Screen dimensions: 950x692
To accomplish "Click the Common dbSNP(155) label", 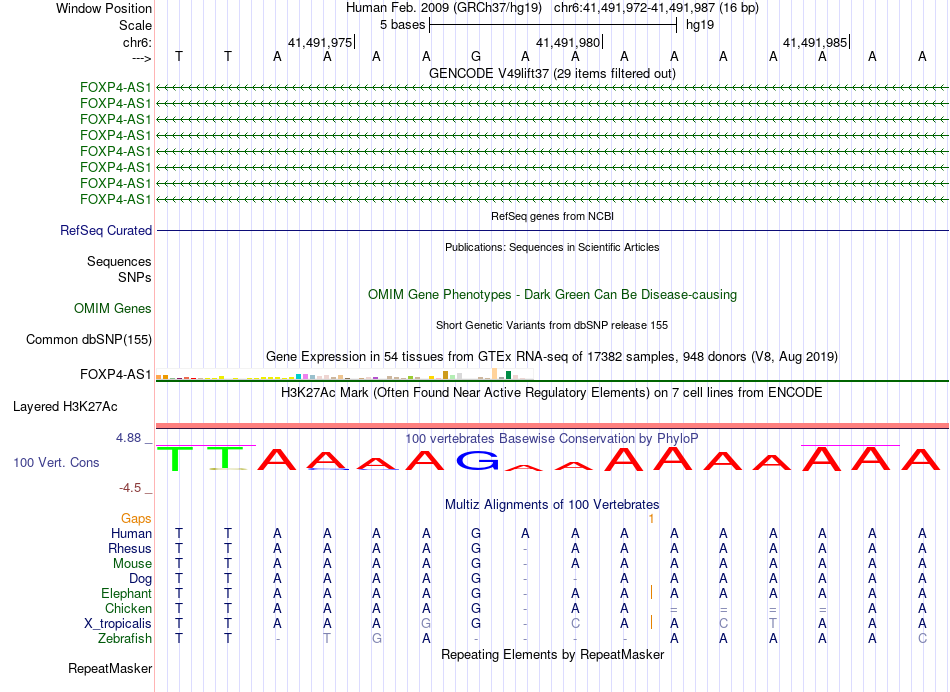I will point(89,339).
